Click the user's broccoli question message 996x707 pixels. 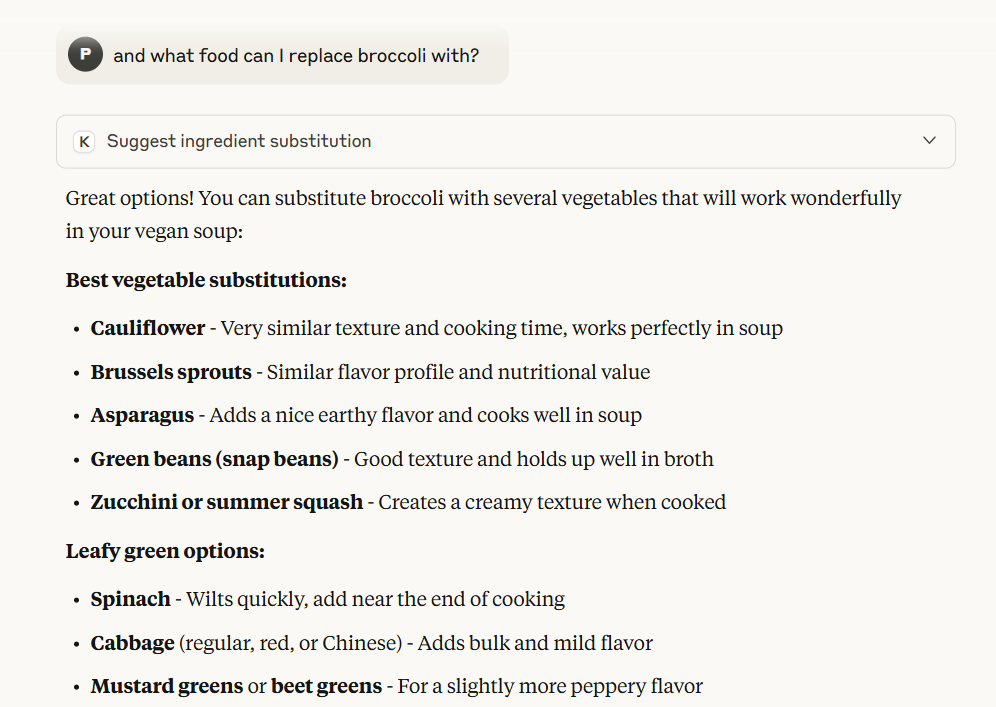click(296, 56)
